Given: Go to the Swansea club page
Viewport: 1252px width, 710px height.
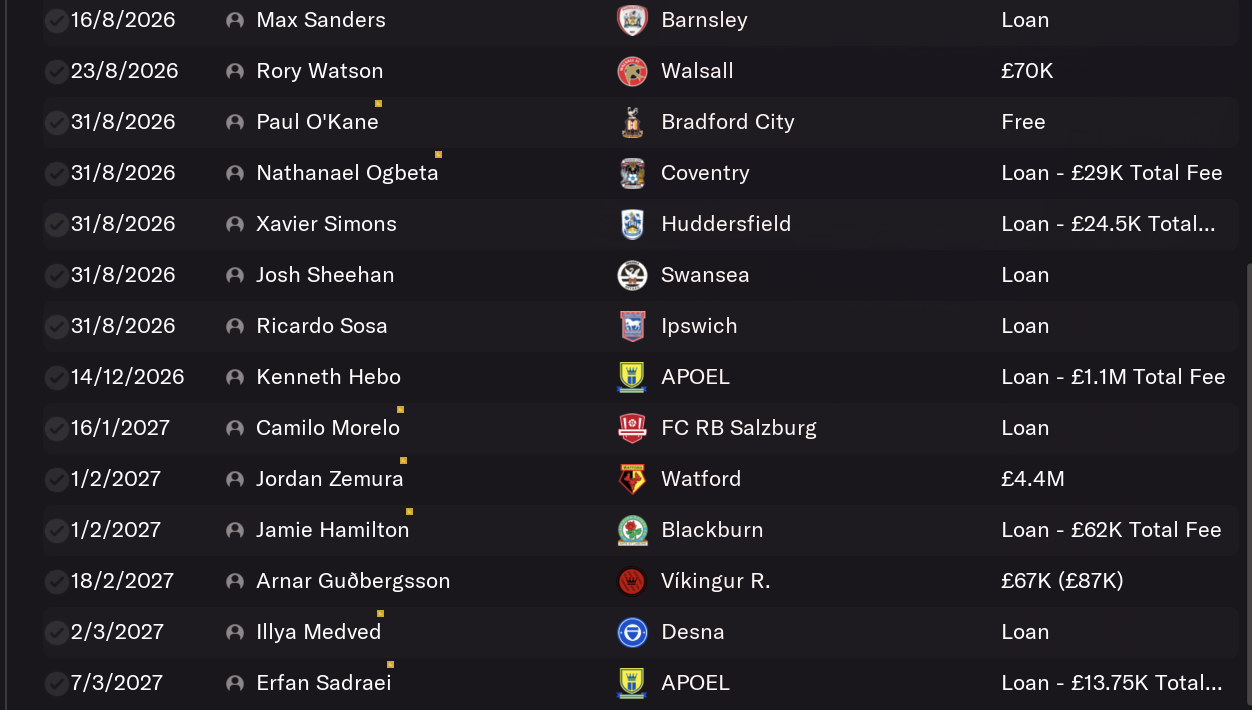Looking at the screenshot, I should (705, 275).
